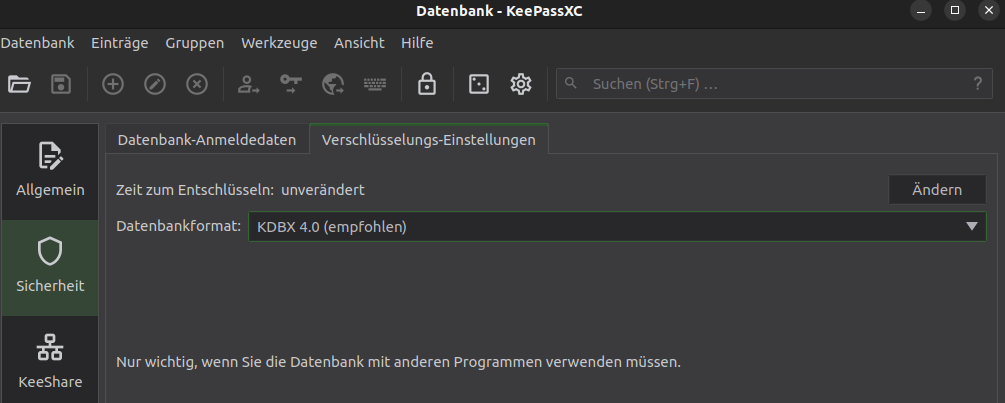Focus the Suchen search field
Viewport: 1005px width, 403px height.
coord(776,83)
